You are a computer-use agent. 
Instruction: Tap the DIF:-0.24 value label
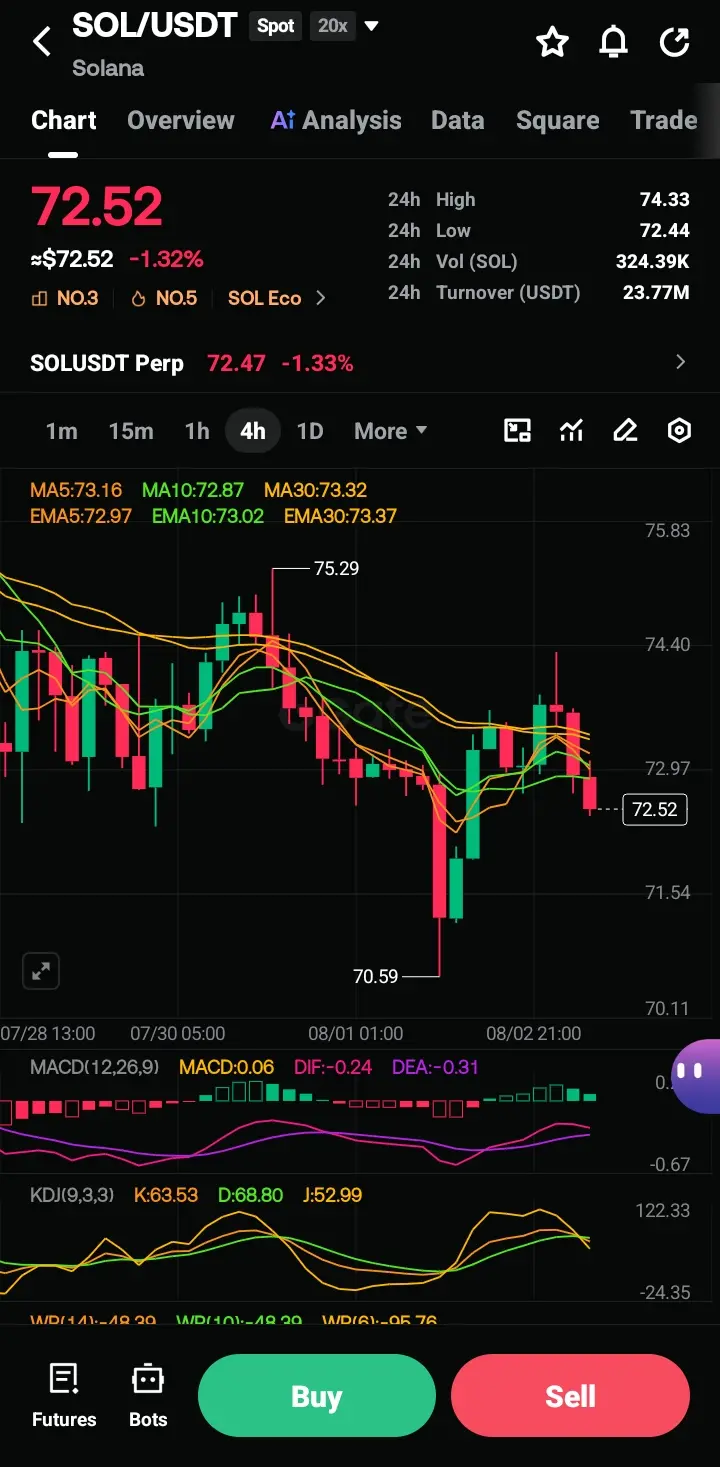(x=333, y=1067)
